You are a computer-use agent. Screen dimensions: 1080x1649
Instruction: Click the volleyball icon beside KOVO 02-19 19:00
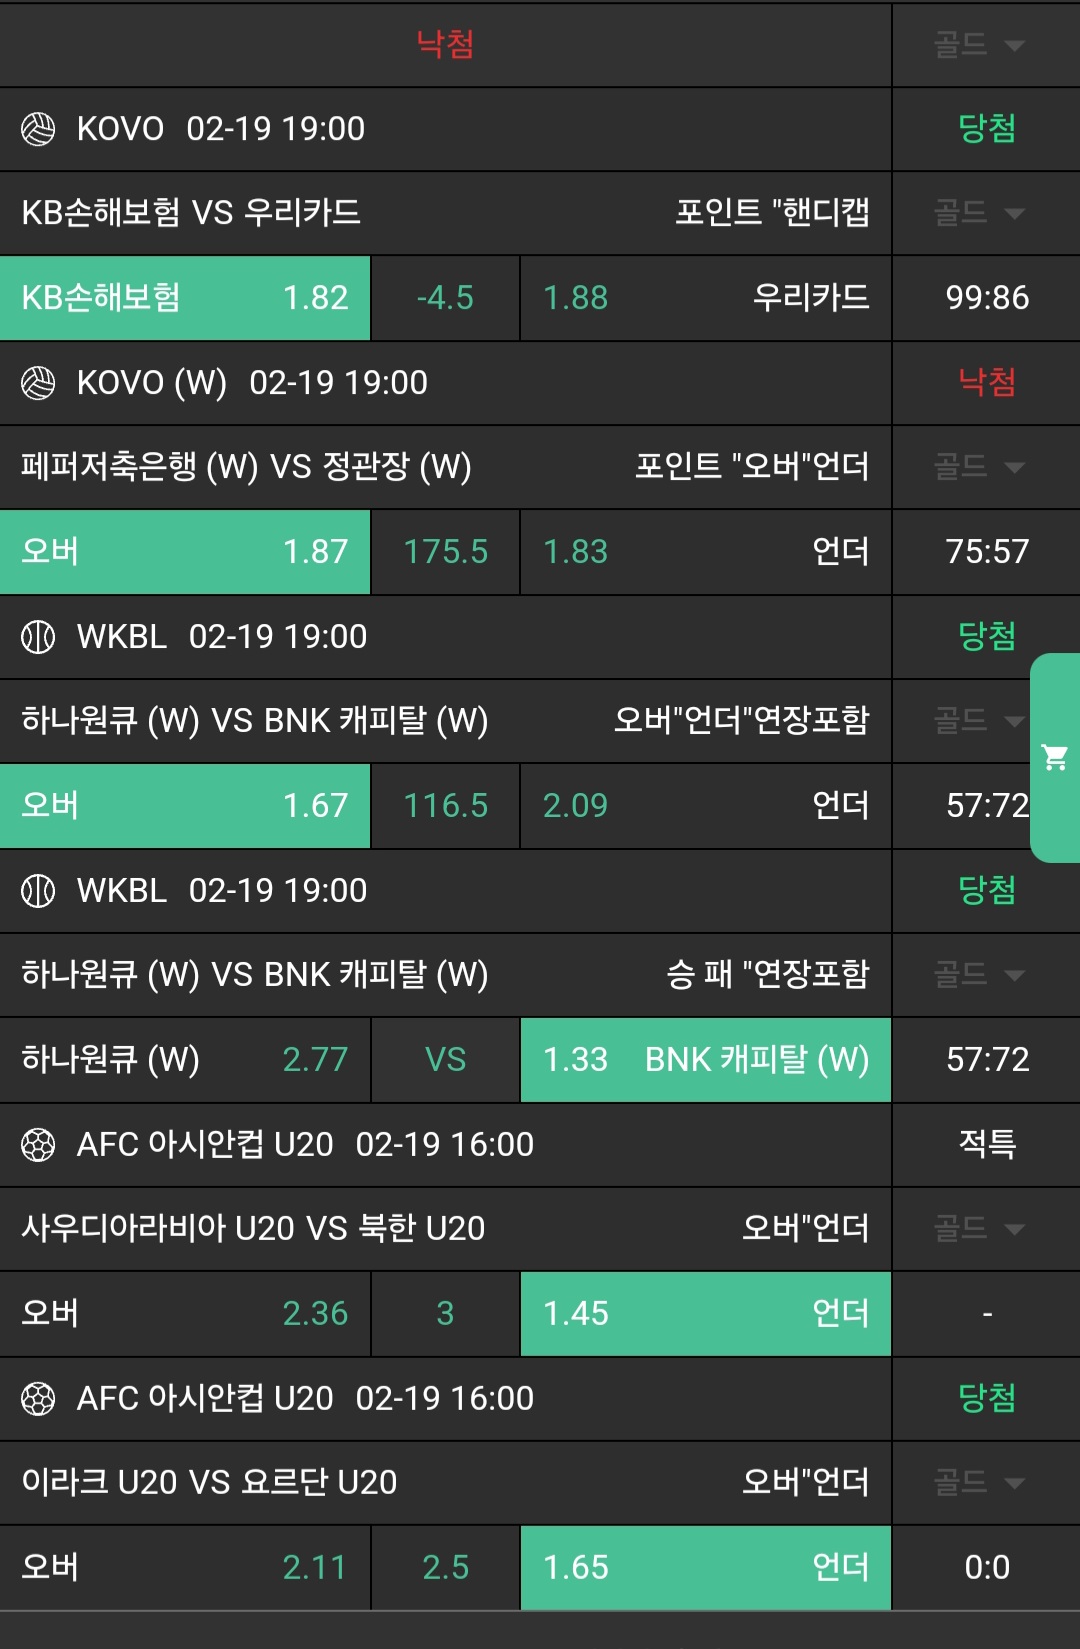pyautogui.click(x=38, y=129)
